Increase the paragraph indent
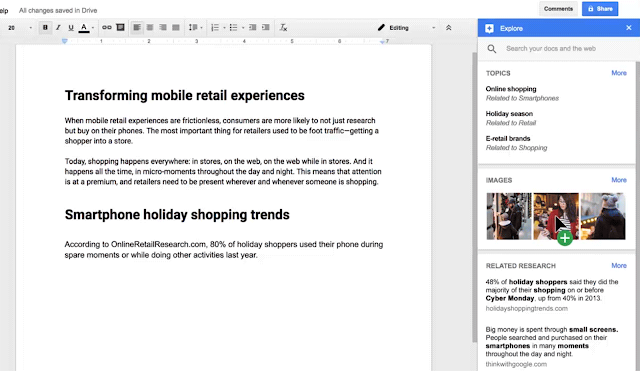The height and width of the screenshot is (375, 640). click(x=266, y=27)
